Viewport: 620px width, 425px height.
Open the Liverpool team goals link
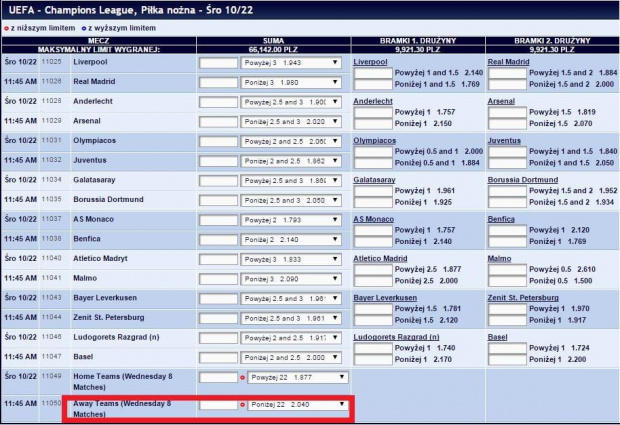370,62
